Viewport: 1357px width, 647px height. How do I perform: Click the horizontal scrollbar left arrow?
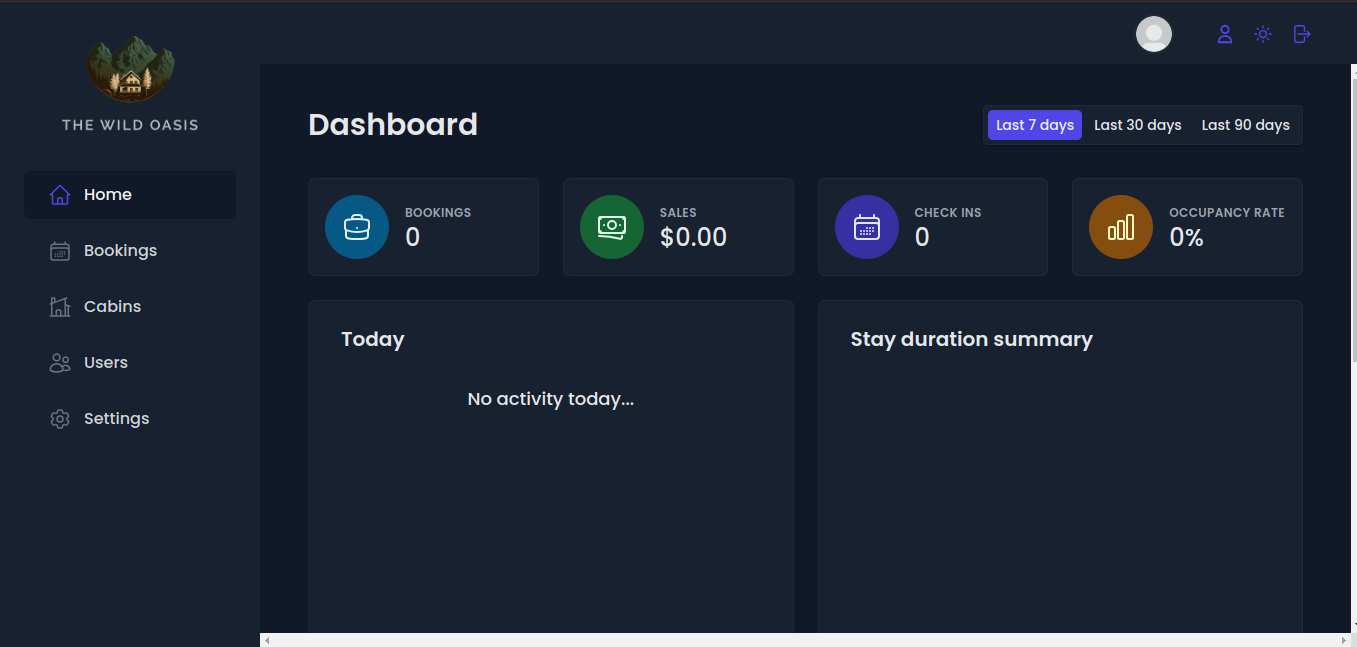(266, 640)
